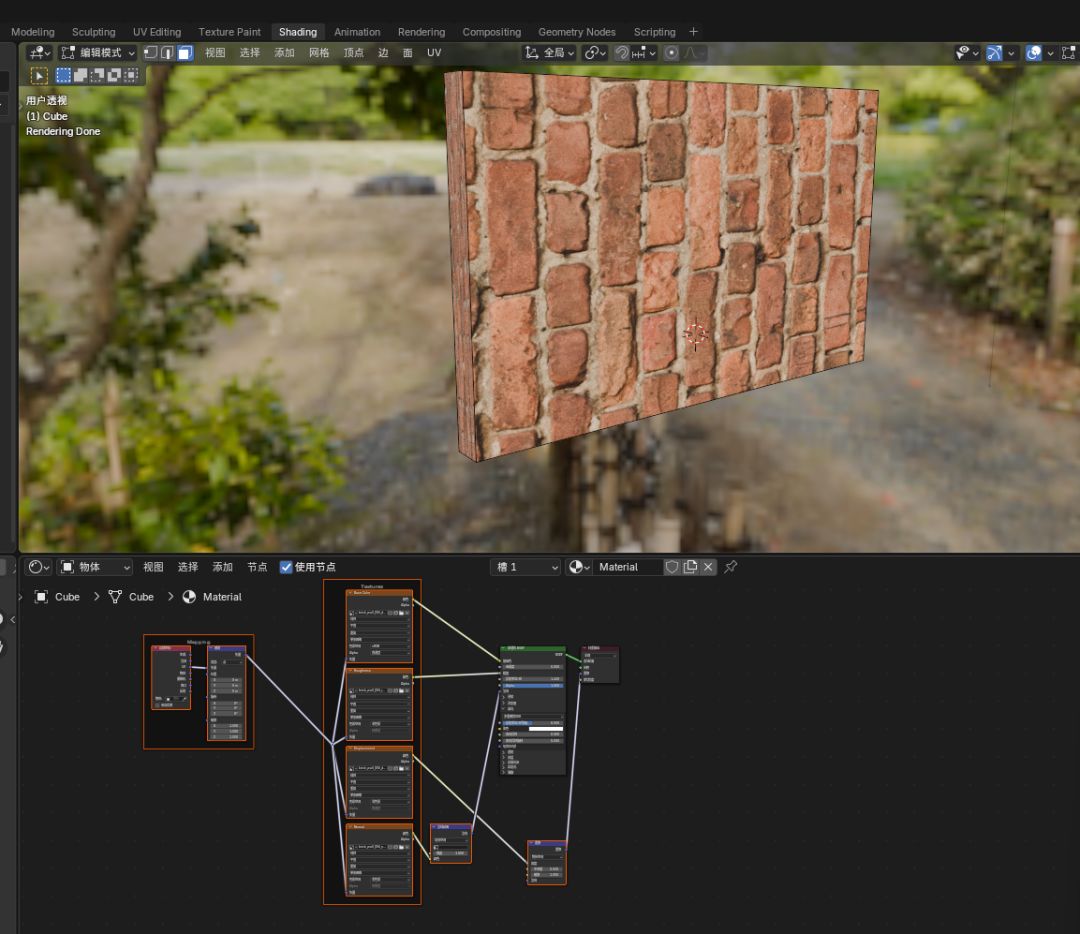This screenshot has width=1080, height=934.
Task: Unlink material with the X icon
Action: pos(708,567)
